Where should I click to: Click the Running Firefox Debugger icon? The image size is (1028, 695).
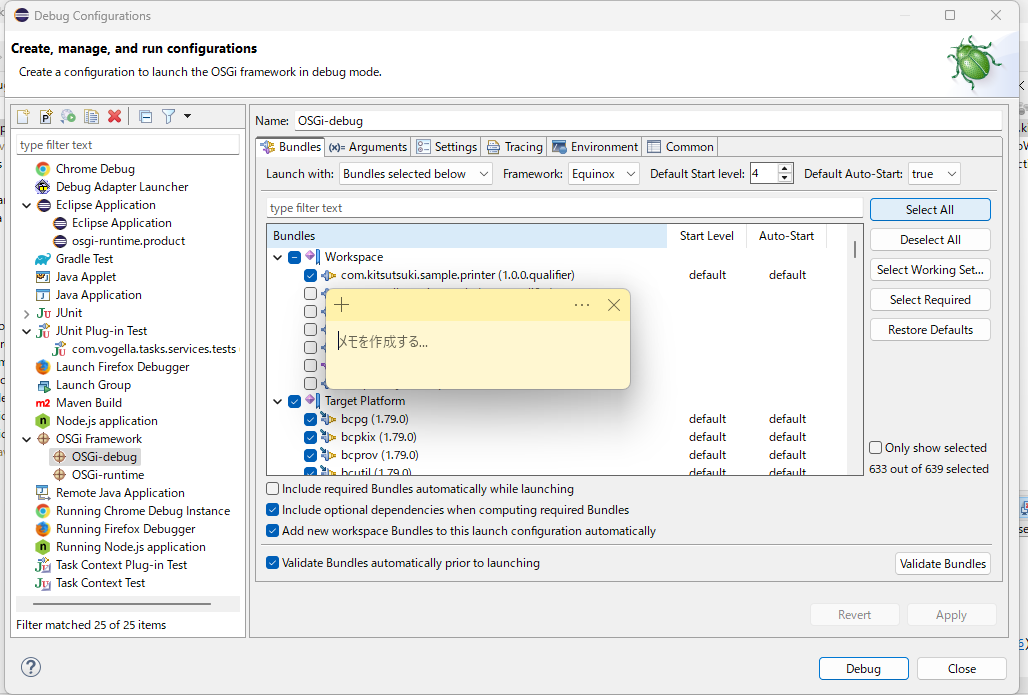43,529
